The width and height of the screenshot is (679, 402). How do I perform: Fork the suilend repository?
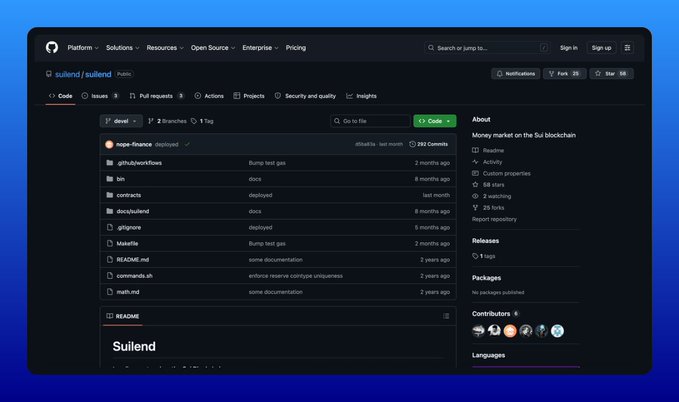pos(564,74)
